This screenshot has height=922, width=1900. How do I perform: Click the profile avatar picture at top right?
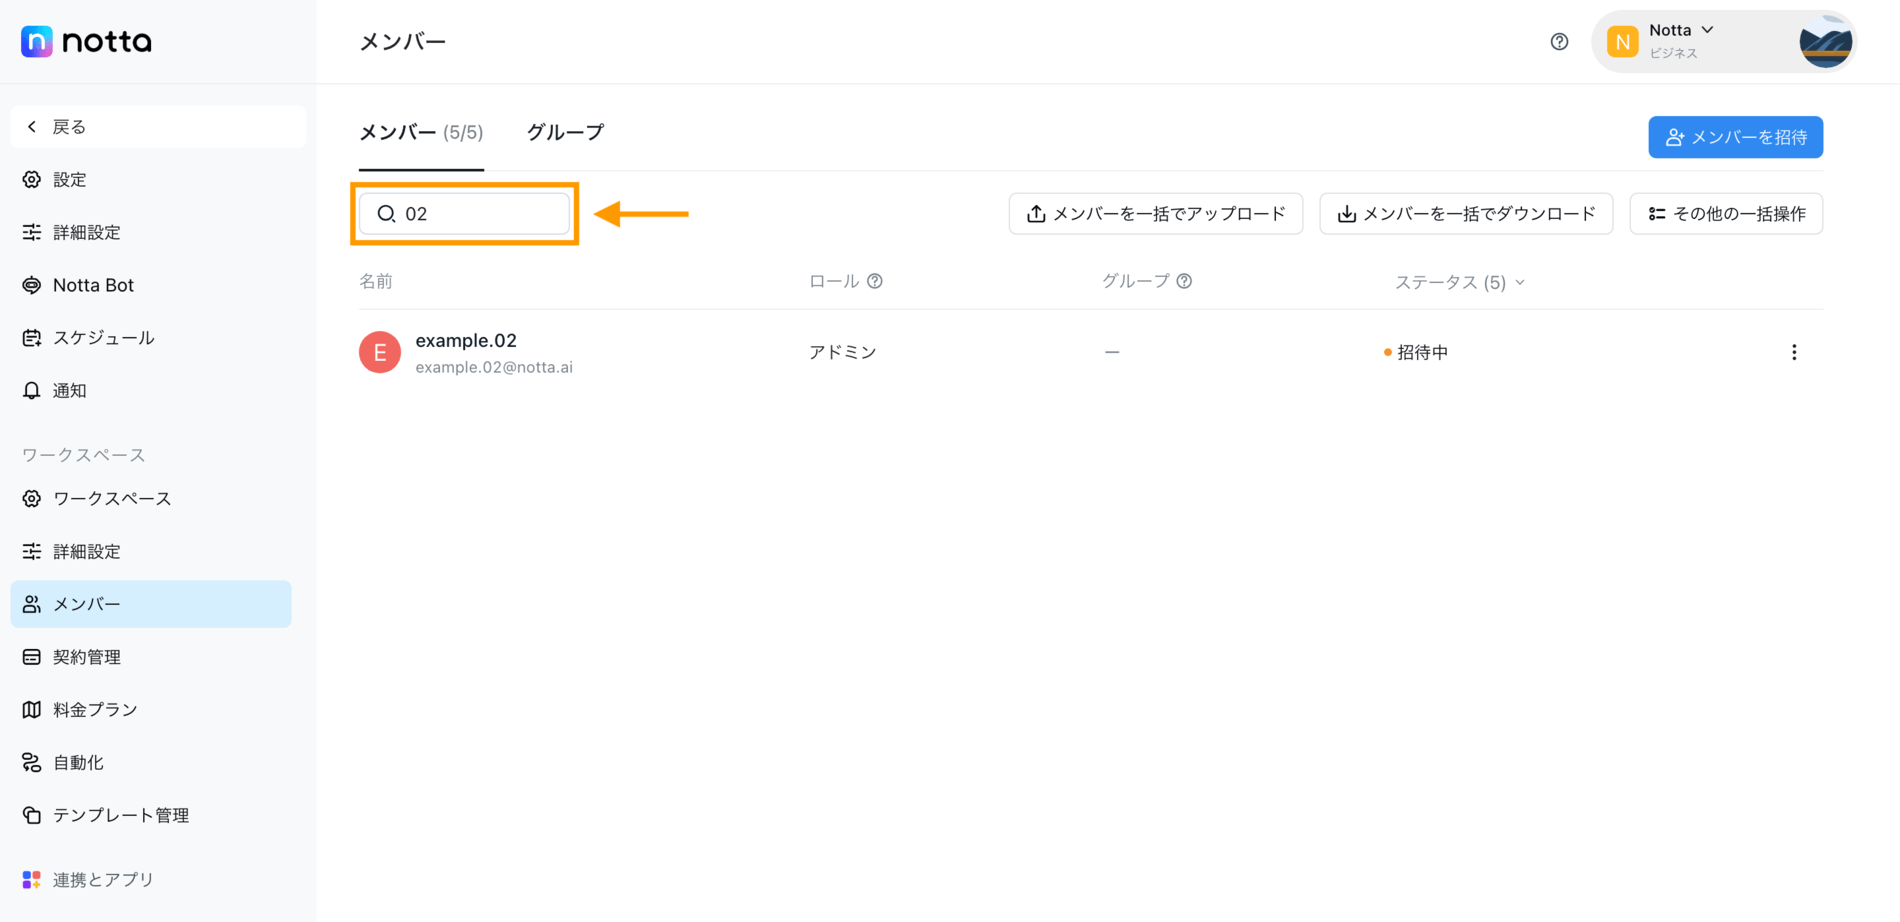pos(1826,42)
